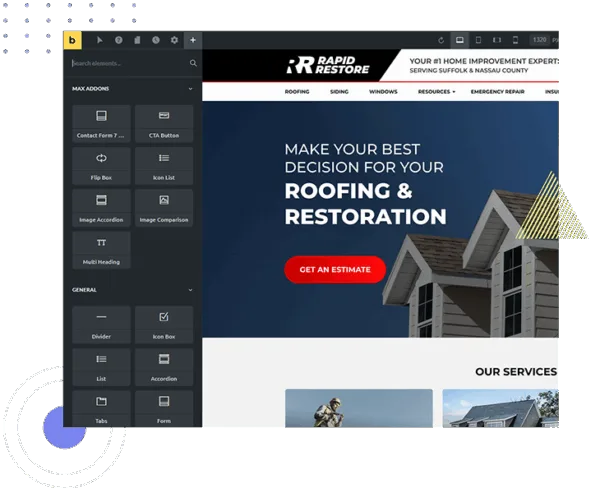
Task: Select 'MAKE YOUR BEST DECISION' heading text
Action: click(364, 158)
